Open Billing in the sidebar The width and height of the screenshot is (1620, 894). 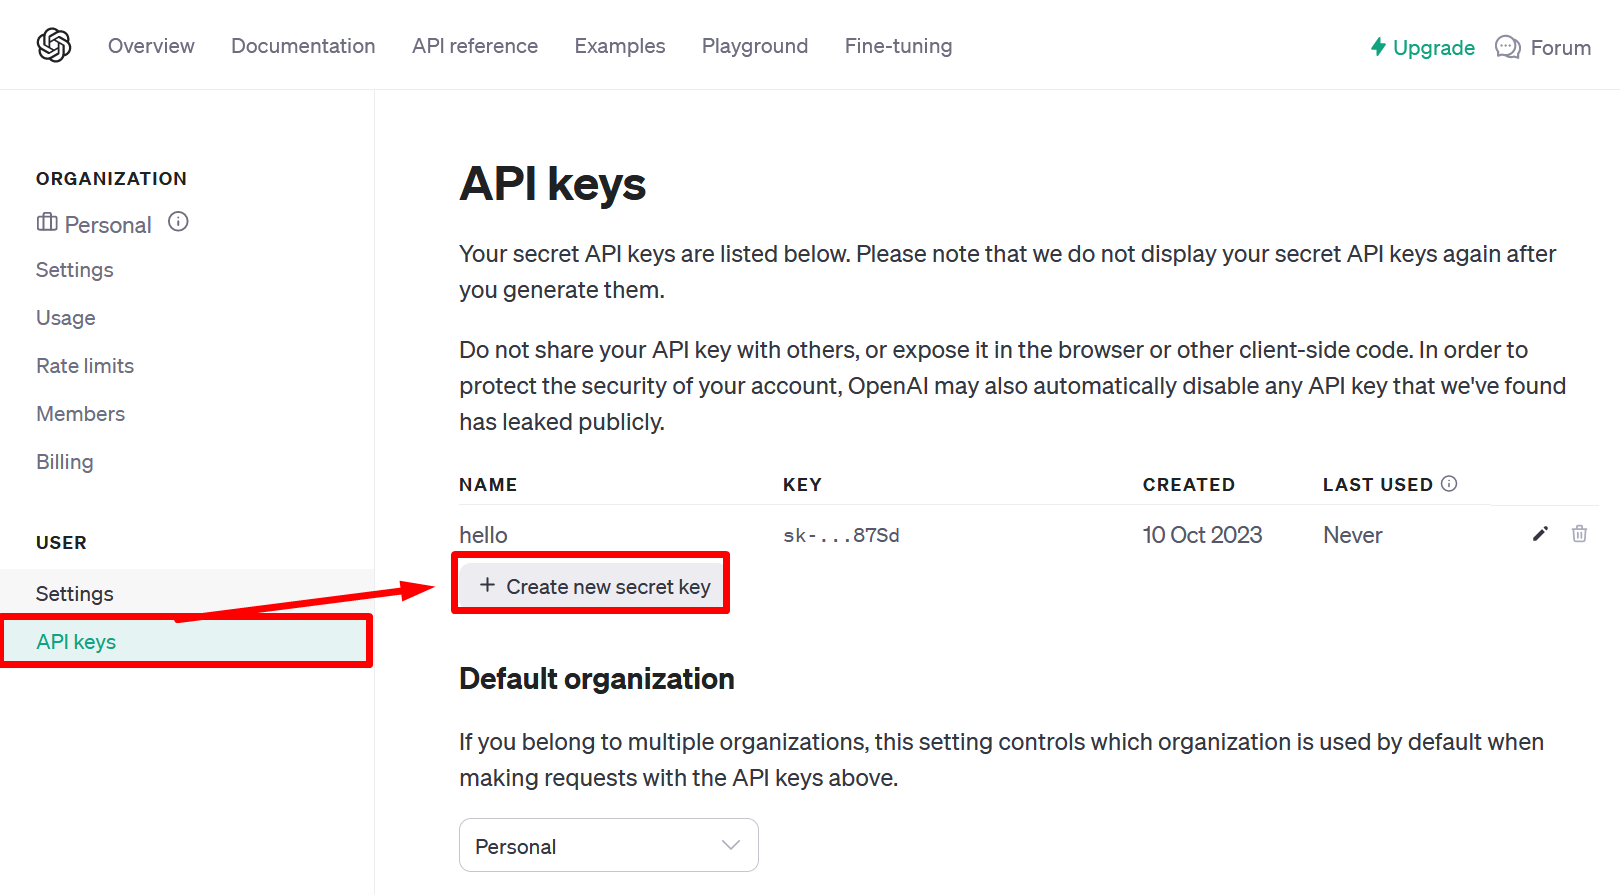[x=65, y=462]
